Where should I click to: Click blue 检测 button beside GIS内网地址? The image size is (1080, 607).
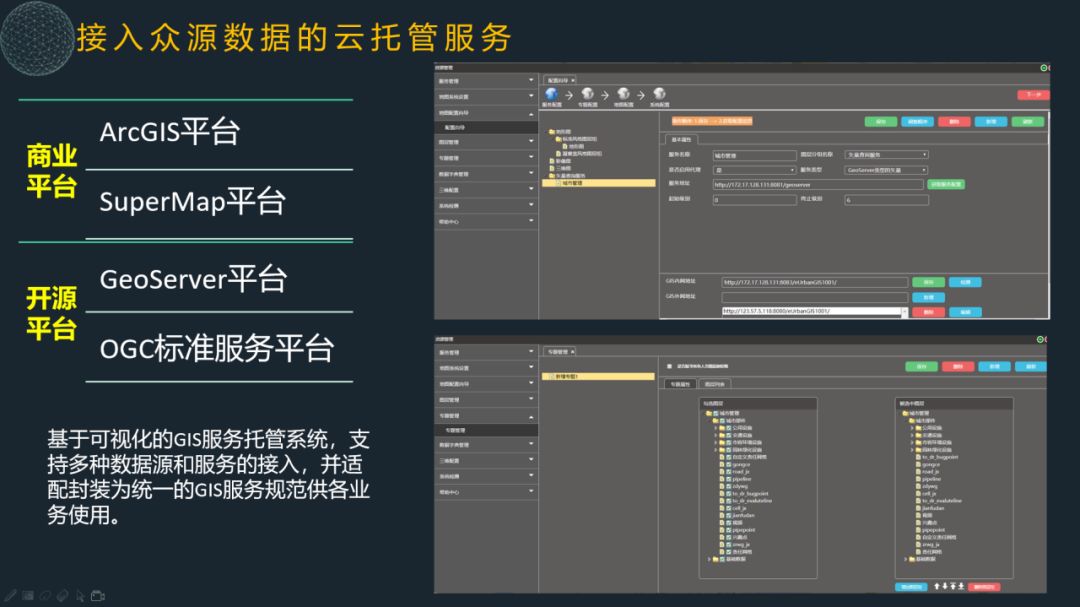click(965, 282)
